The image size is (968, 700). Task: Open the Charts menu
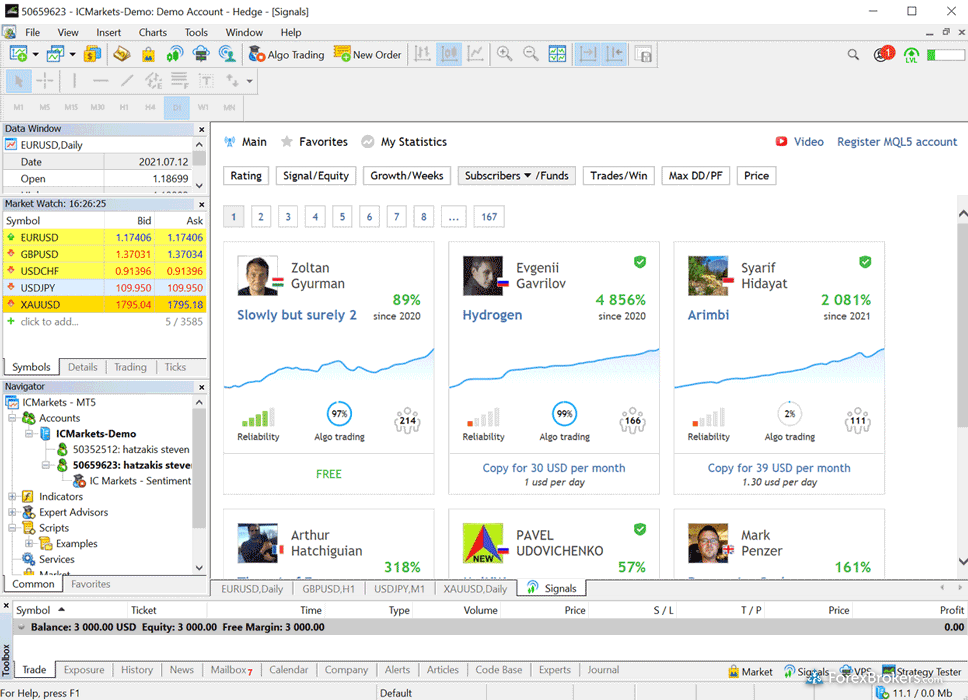pos(153,32)
